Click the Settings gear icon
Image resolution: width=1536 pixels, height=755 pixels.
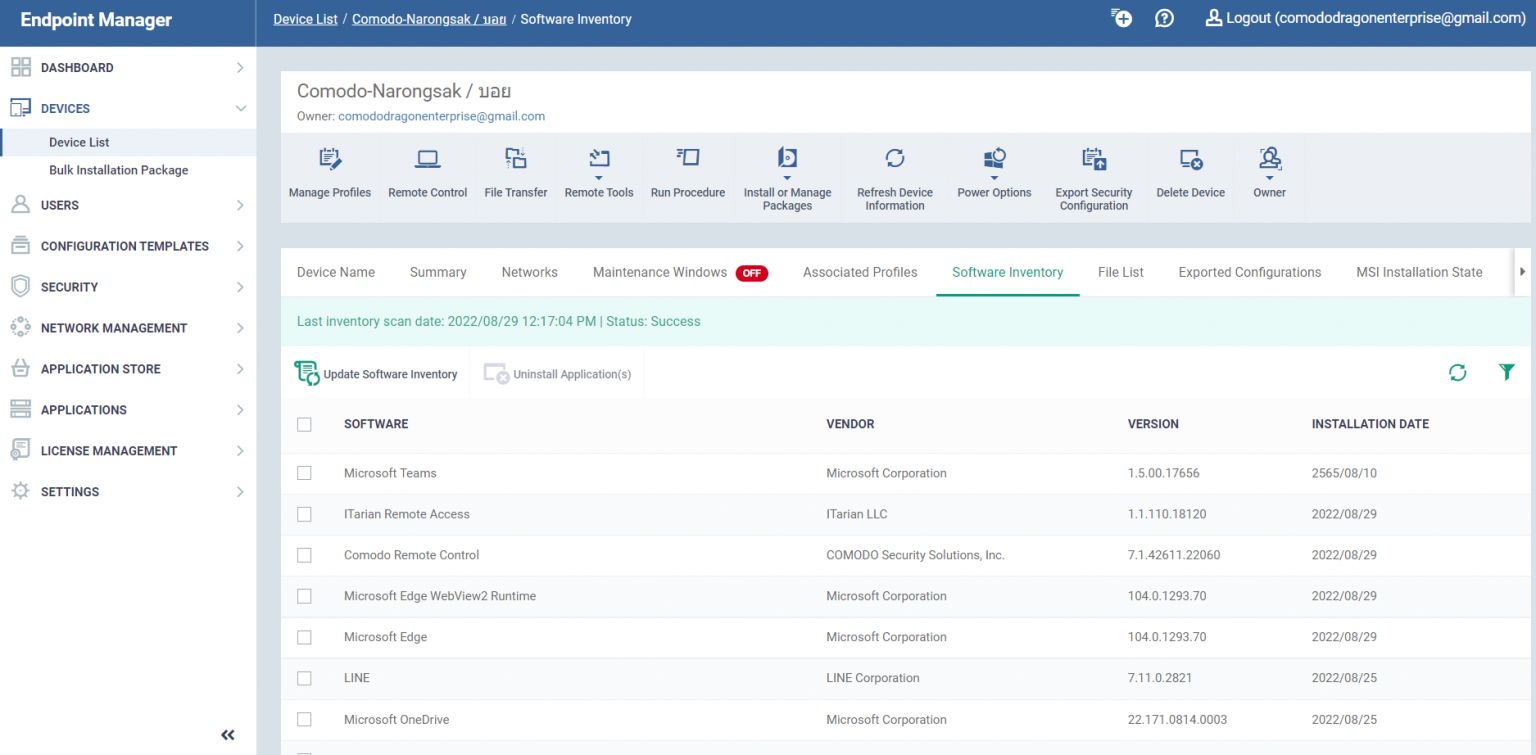21,492
